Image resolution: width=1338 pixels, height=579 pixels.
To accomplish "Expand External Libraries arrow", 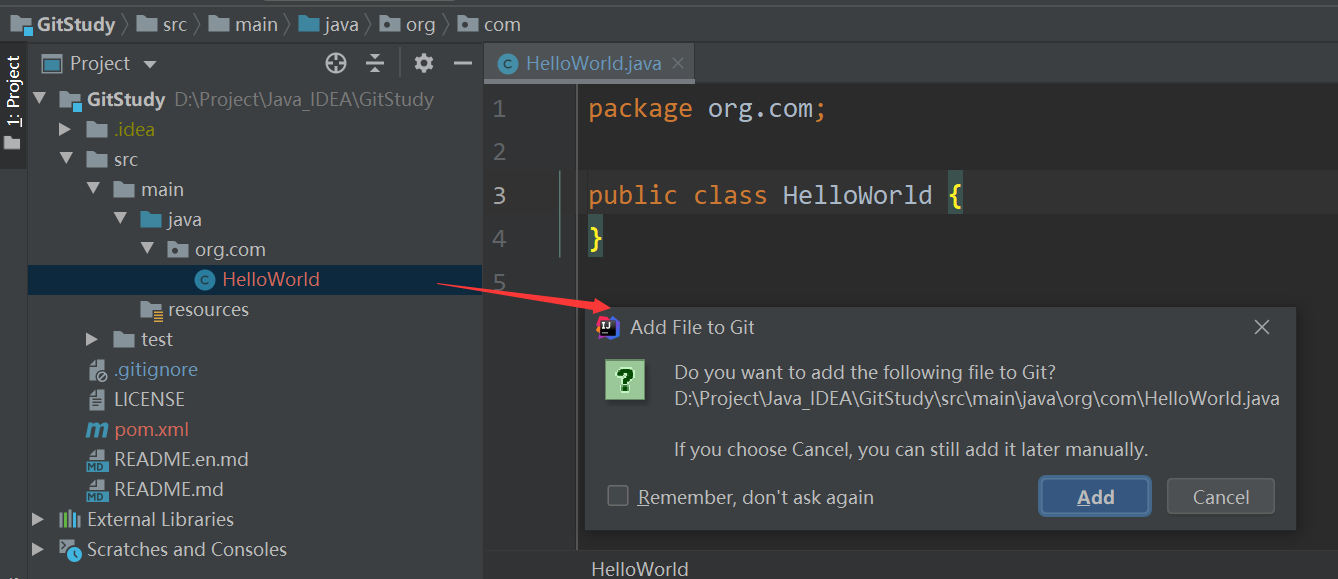I will pos(38,519).
